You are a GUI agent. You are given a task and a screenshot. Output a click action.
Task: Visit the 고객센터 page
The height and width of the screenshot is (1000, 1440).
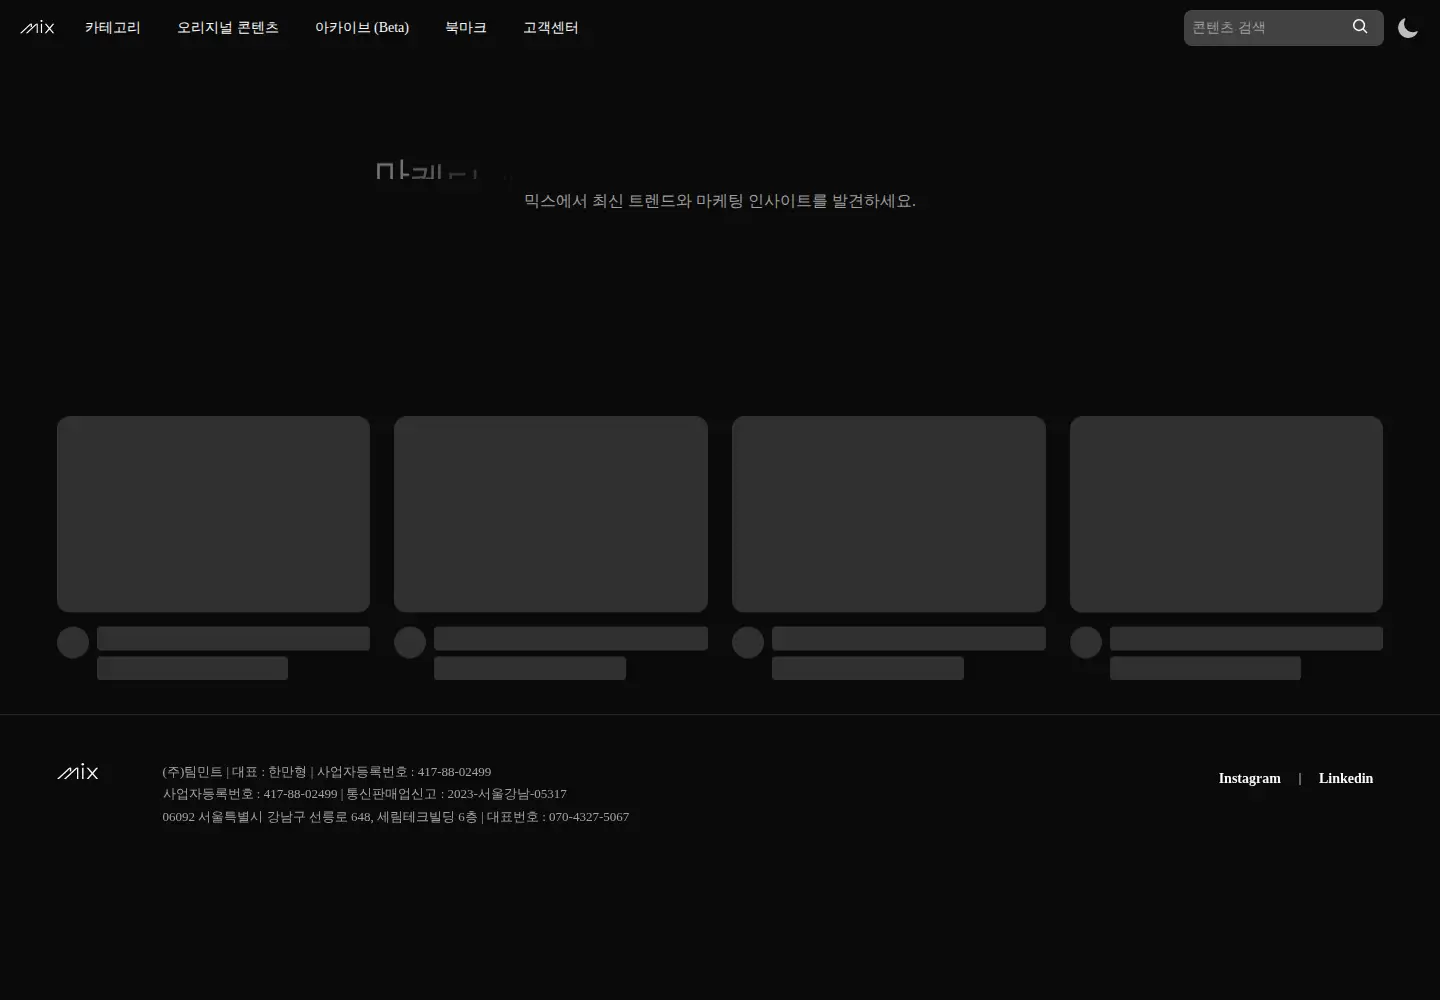[x=551, y=28]
